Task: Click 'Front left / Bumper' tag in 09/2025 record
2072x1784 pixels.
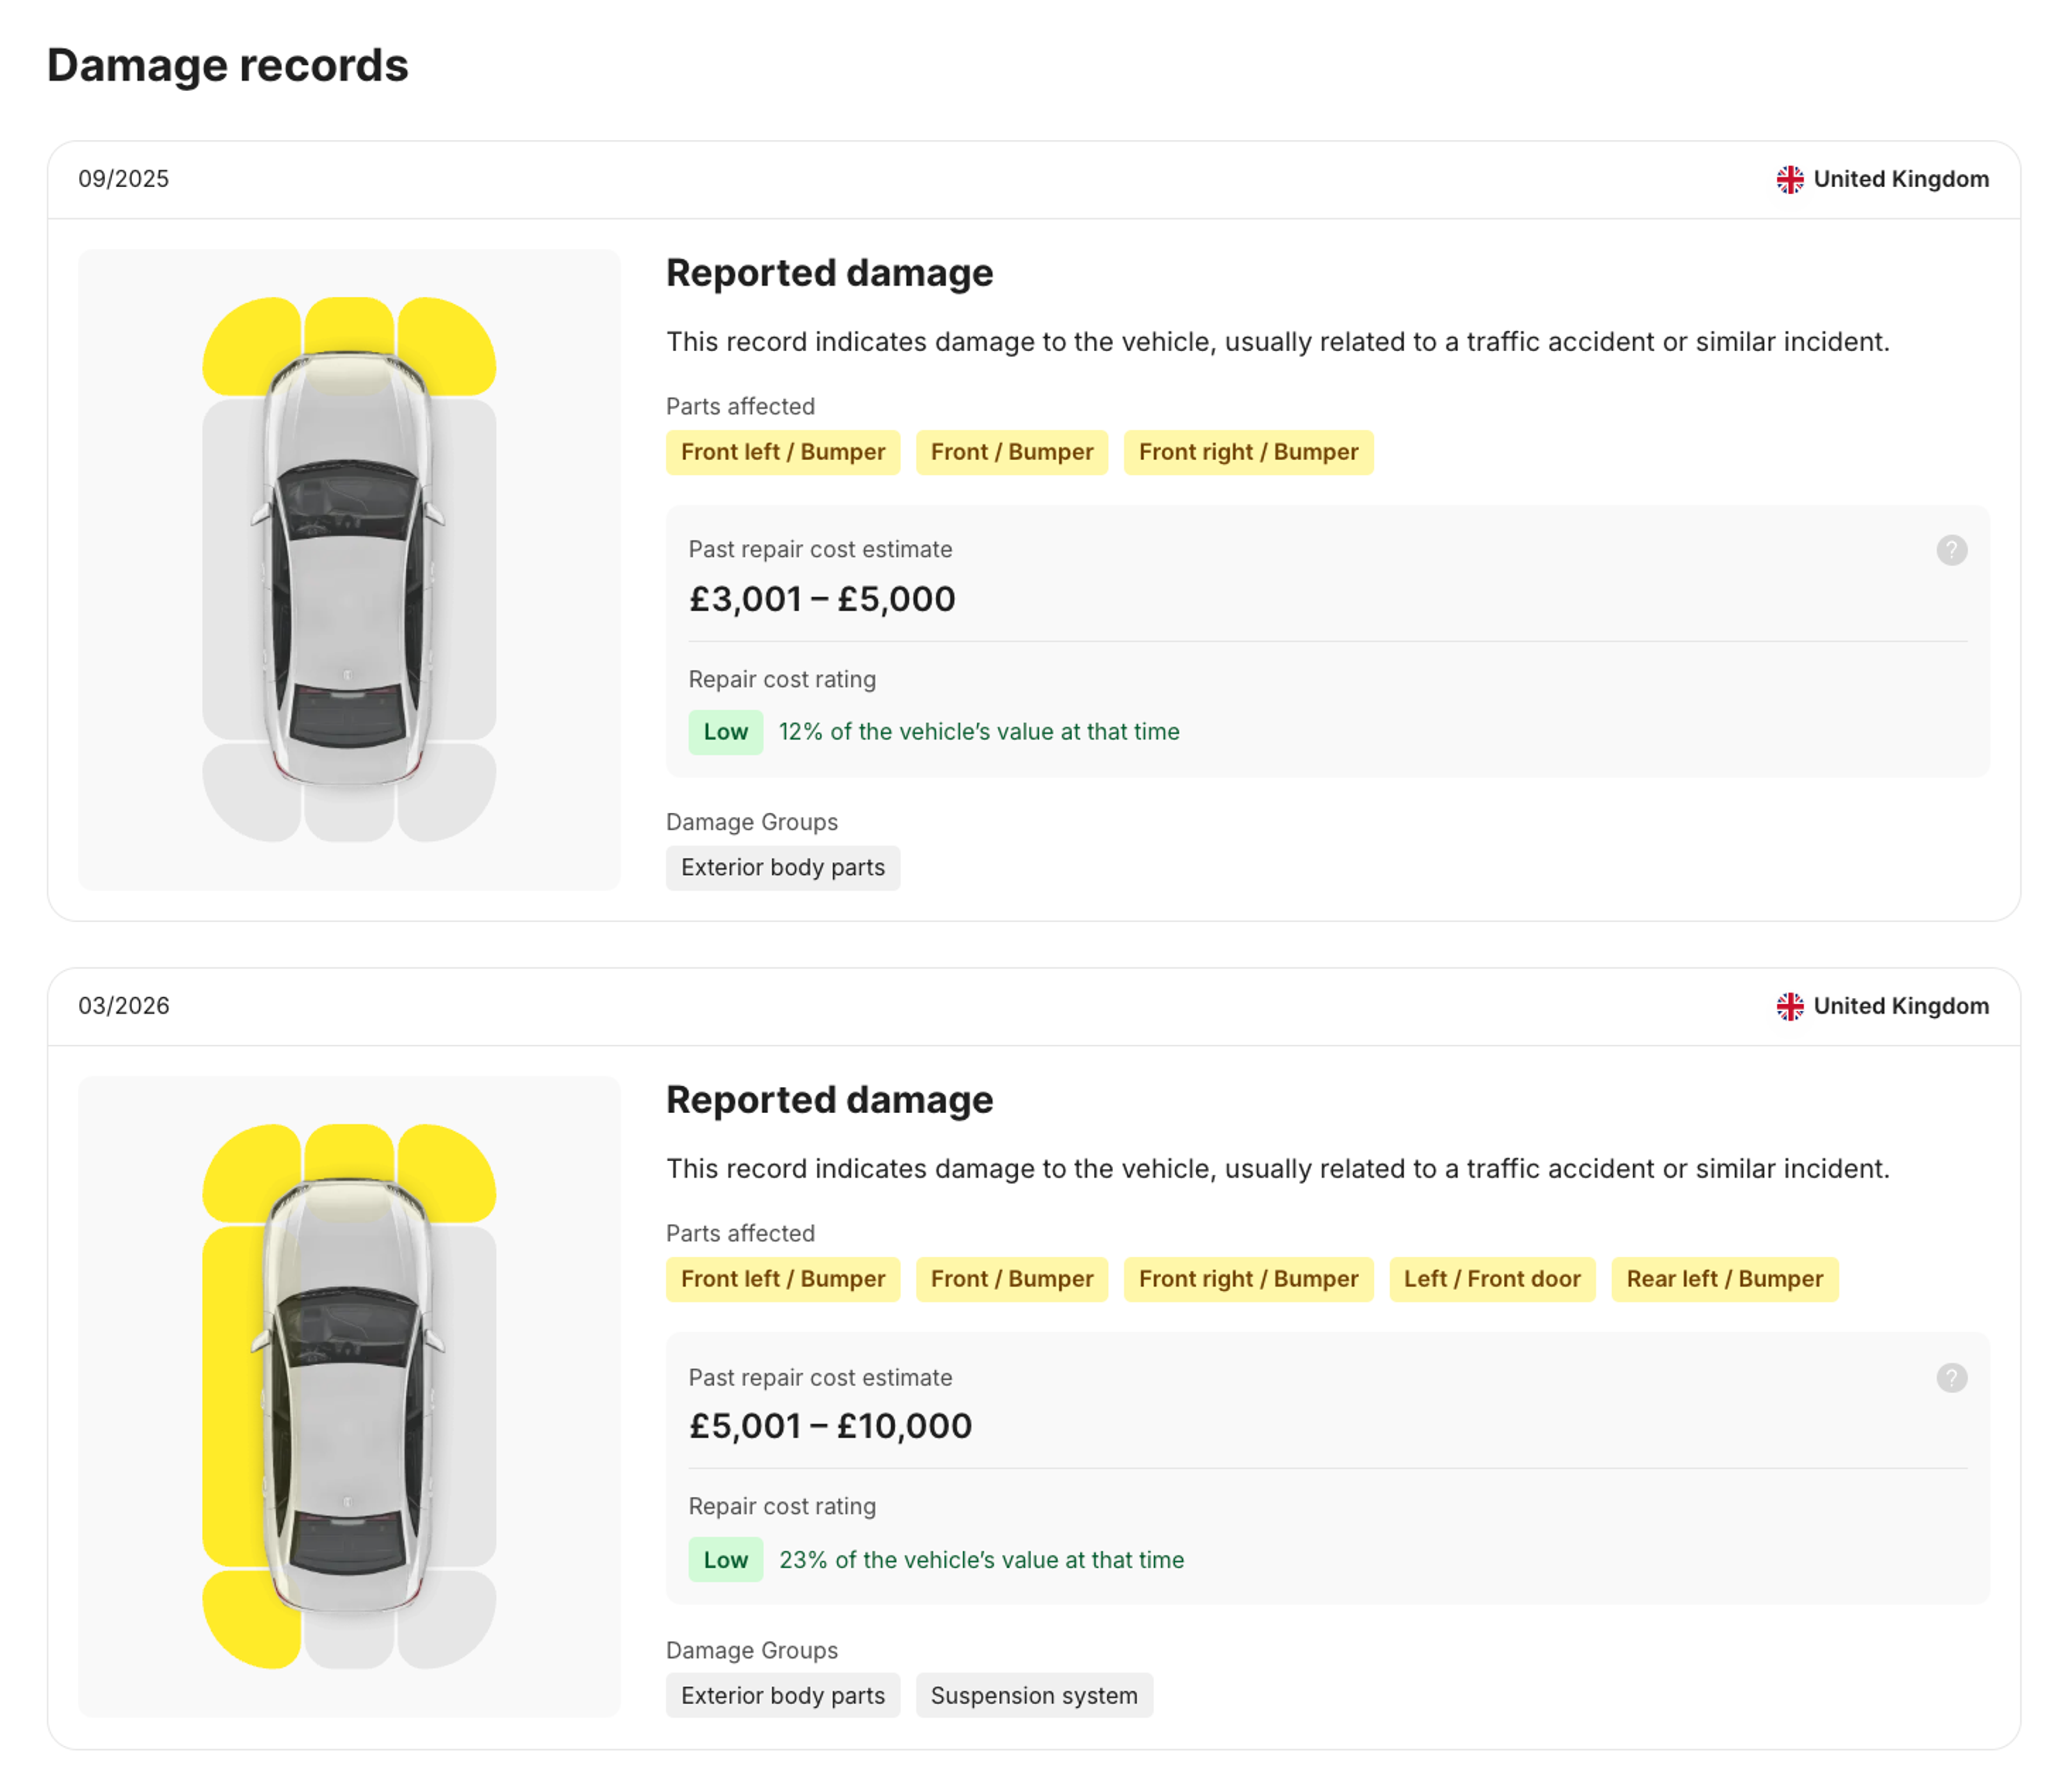Action: (x=783, y=452)
